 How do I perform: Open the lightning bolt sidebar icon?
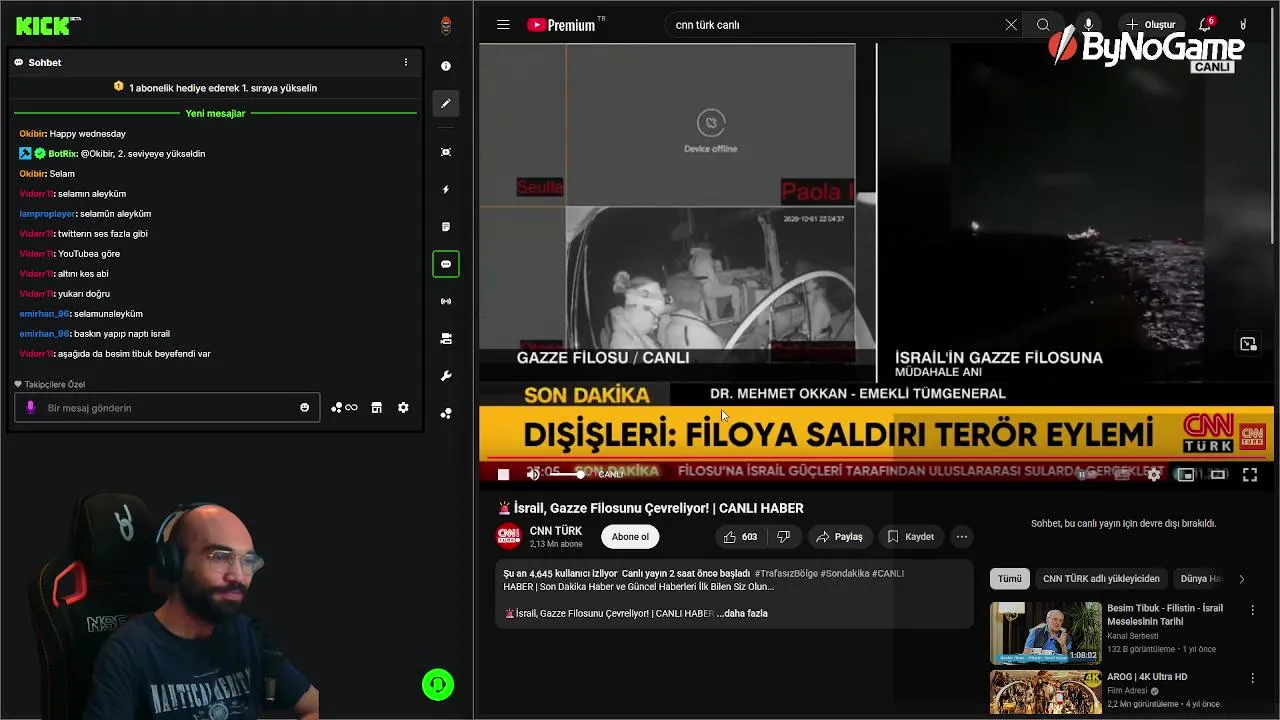click(x=446, y=189)
